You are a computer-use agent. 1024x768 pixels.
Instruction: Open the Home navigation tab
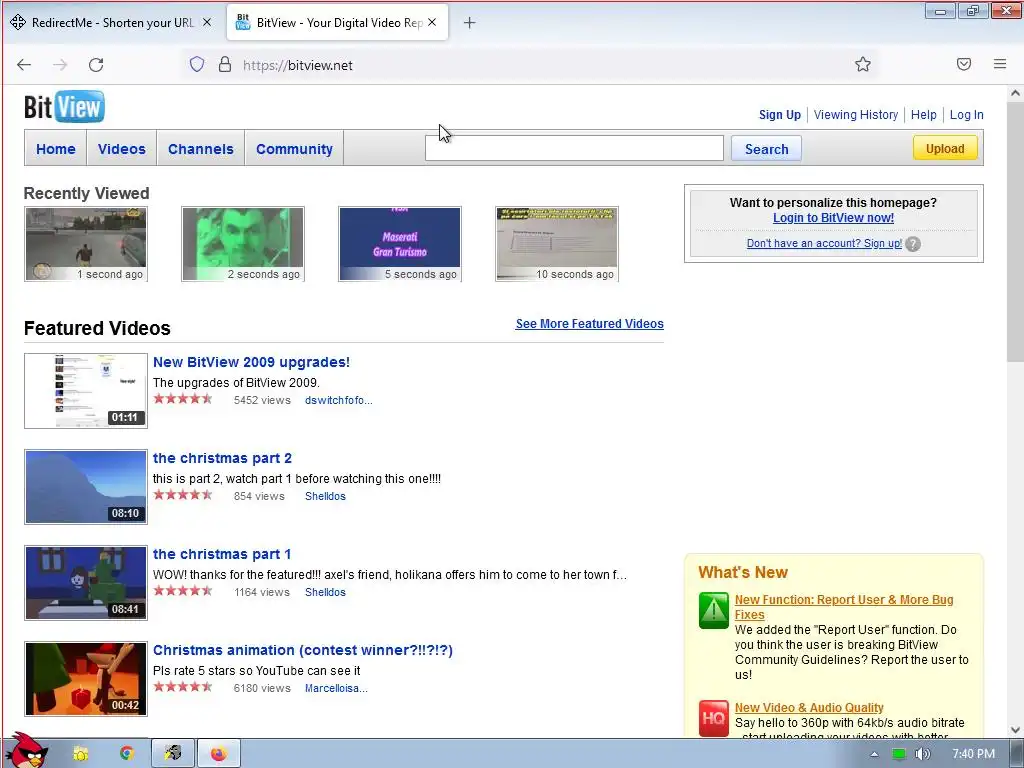pyautogui.click(x=56, y=149)
